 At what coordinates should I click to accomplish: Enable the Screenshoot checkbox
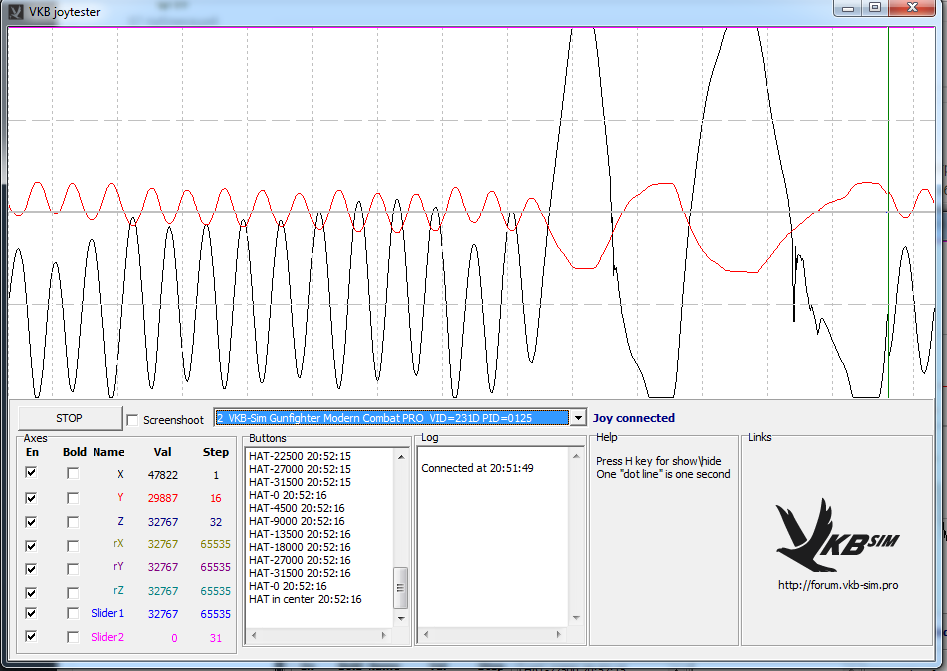[x=133, y=420]
